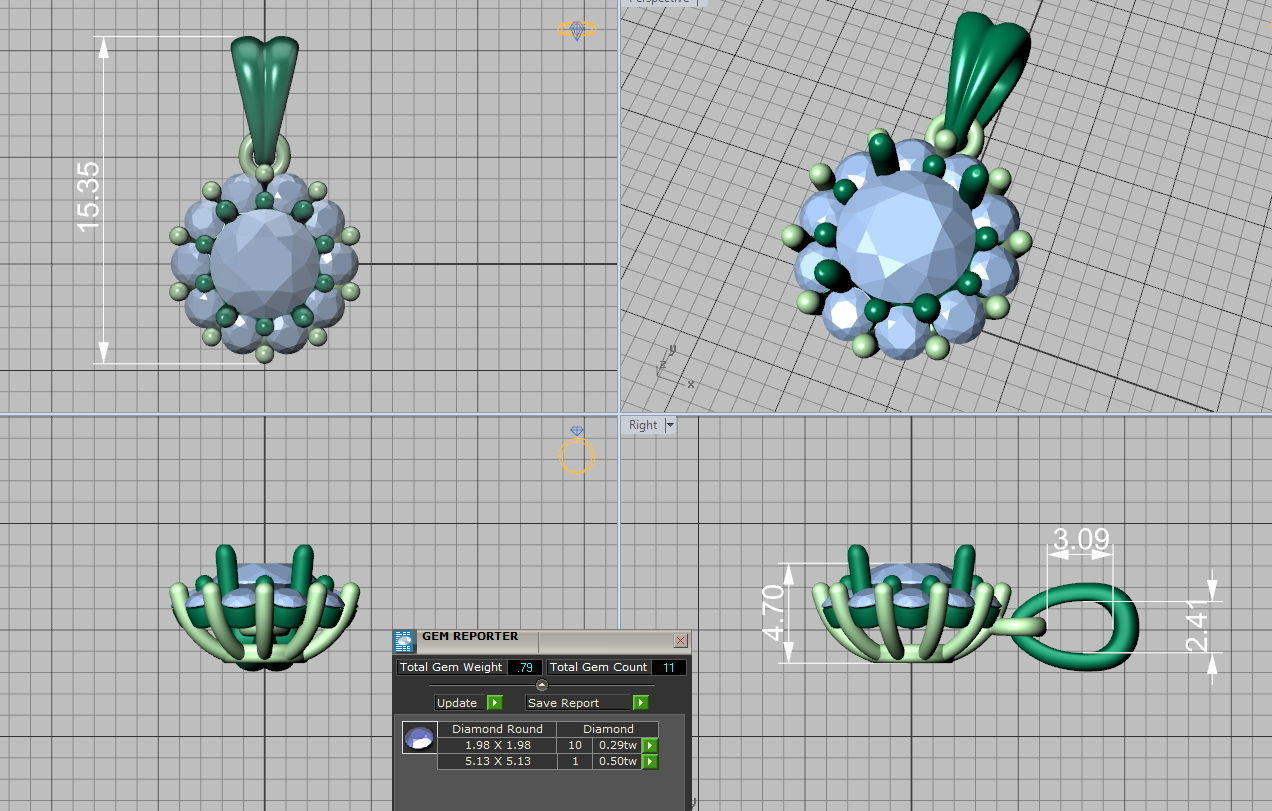Click the Right viewport title label
The image size is (1272, 811).
643,425
